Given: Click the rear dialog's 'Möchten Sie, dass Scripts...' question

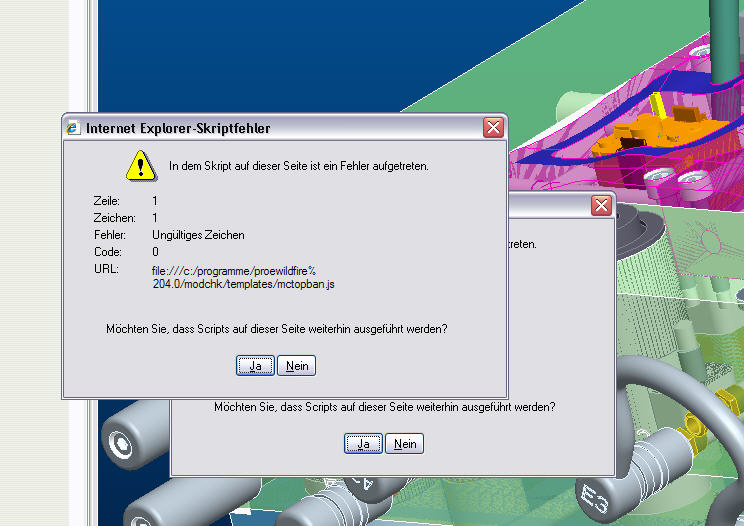Looking at the screenshot, I should pos(384,406).
